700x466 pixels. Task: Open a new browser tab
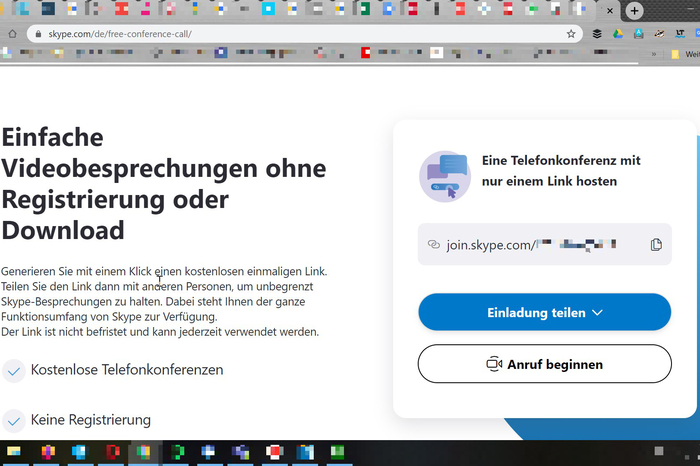click(634, 11)
